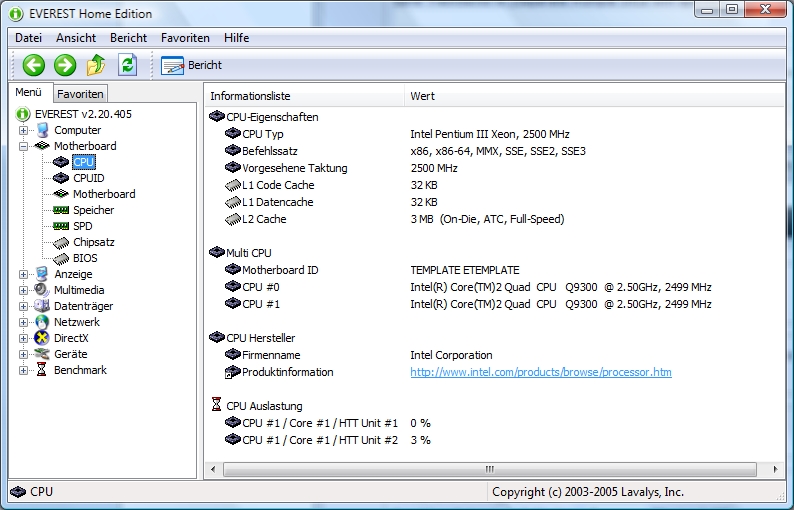Click the folder Up level icon
Viewport: 794px width, 510px height.
click(96, 65)
